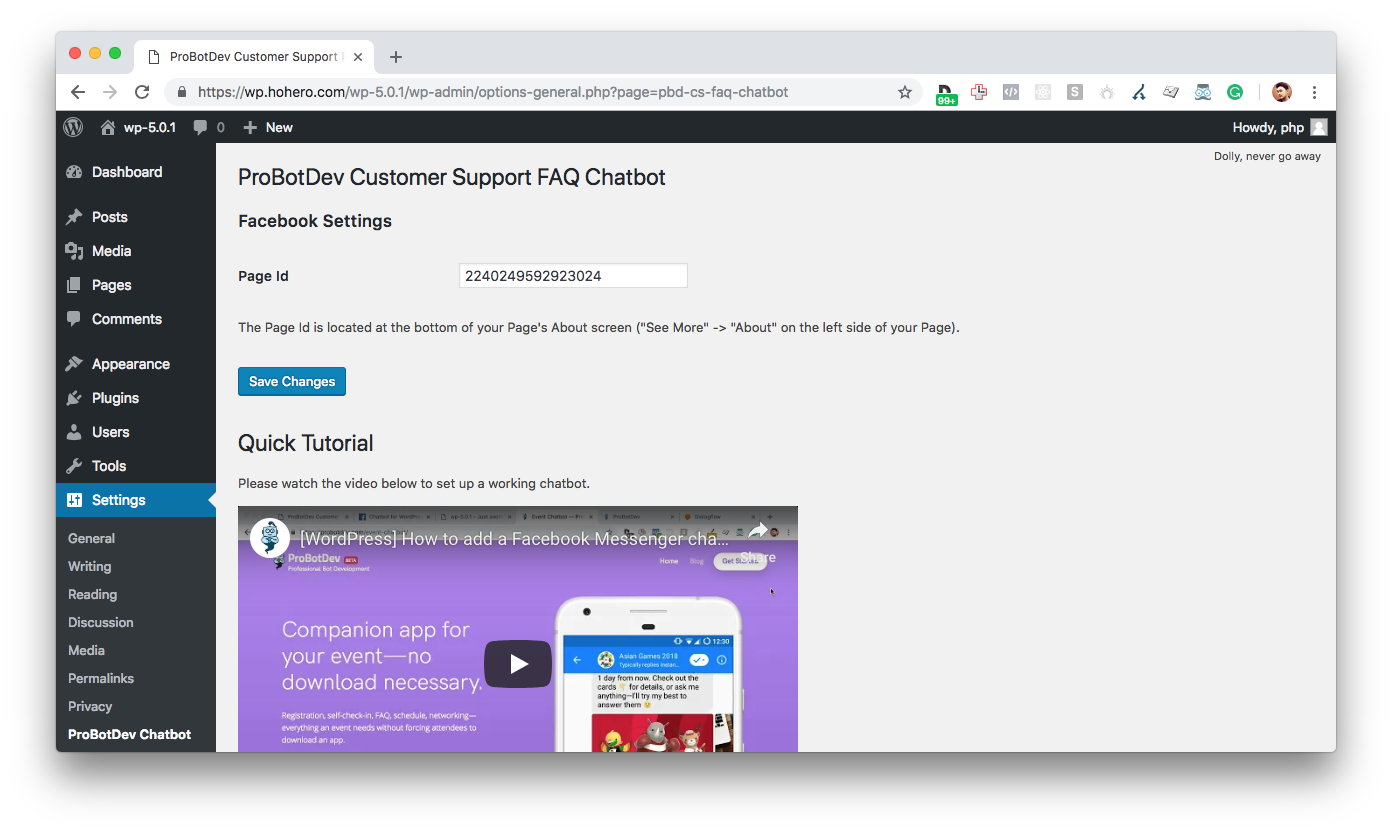Open the video title link
This screenshot has height=832, width=1392.
pos(515,538)
